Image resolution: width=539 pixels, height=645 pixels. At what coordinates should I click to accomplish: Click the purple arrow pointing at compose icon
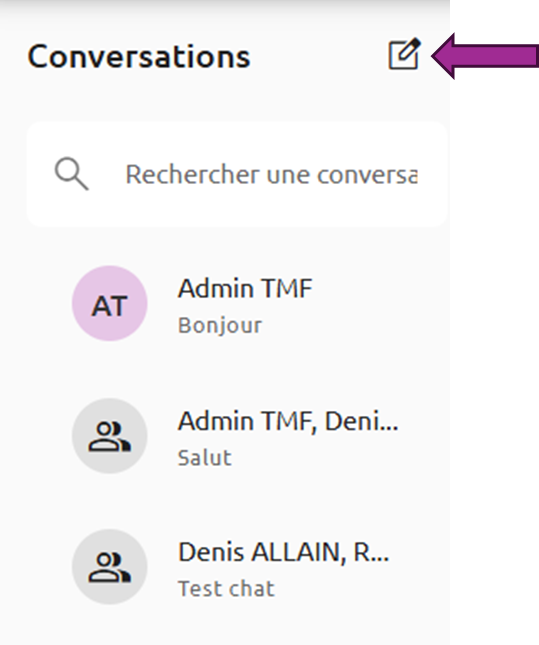click(485, 56)
